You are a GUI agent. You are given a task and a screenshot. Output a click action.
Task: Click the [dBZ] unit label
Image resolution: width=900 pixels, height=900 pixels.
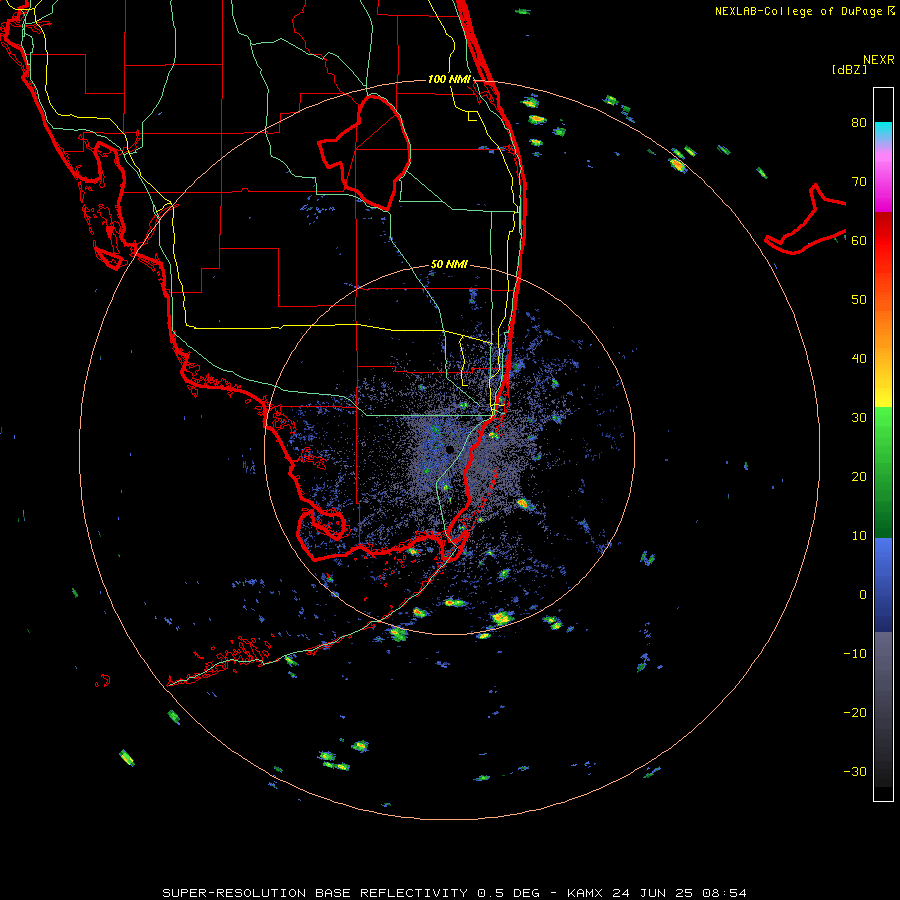pyautogui.click(x=850, y=69)
